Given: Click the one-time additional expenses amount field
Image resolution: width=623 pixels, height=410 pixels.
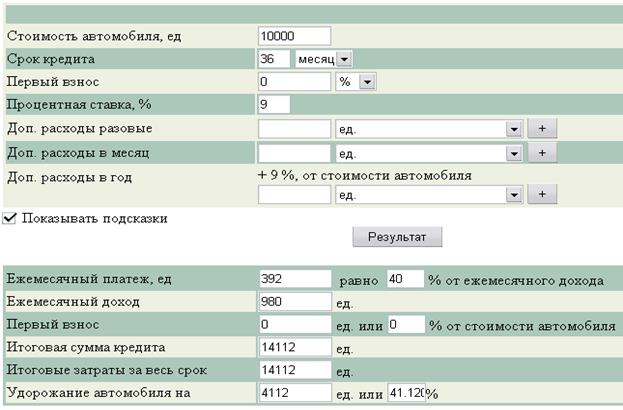Looking at the screenshot, I should coord(294,129).
